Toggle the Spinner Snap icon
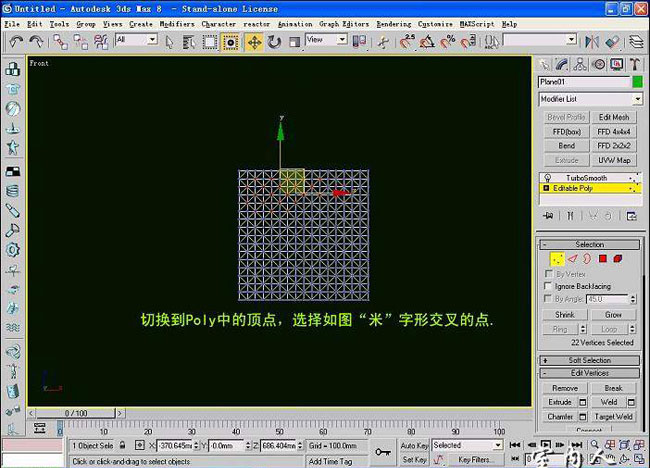The image size is (650, 468). (x=468, y=41)
